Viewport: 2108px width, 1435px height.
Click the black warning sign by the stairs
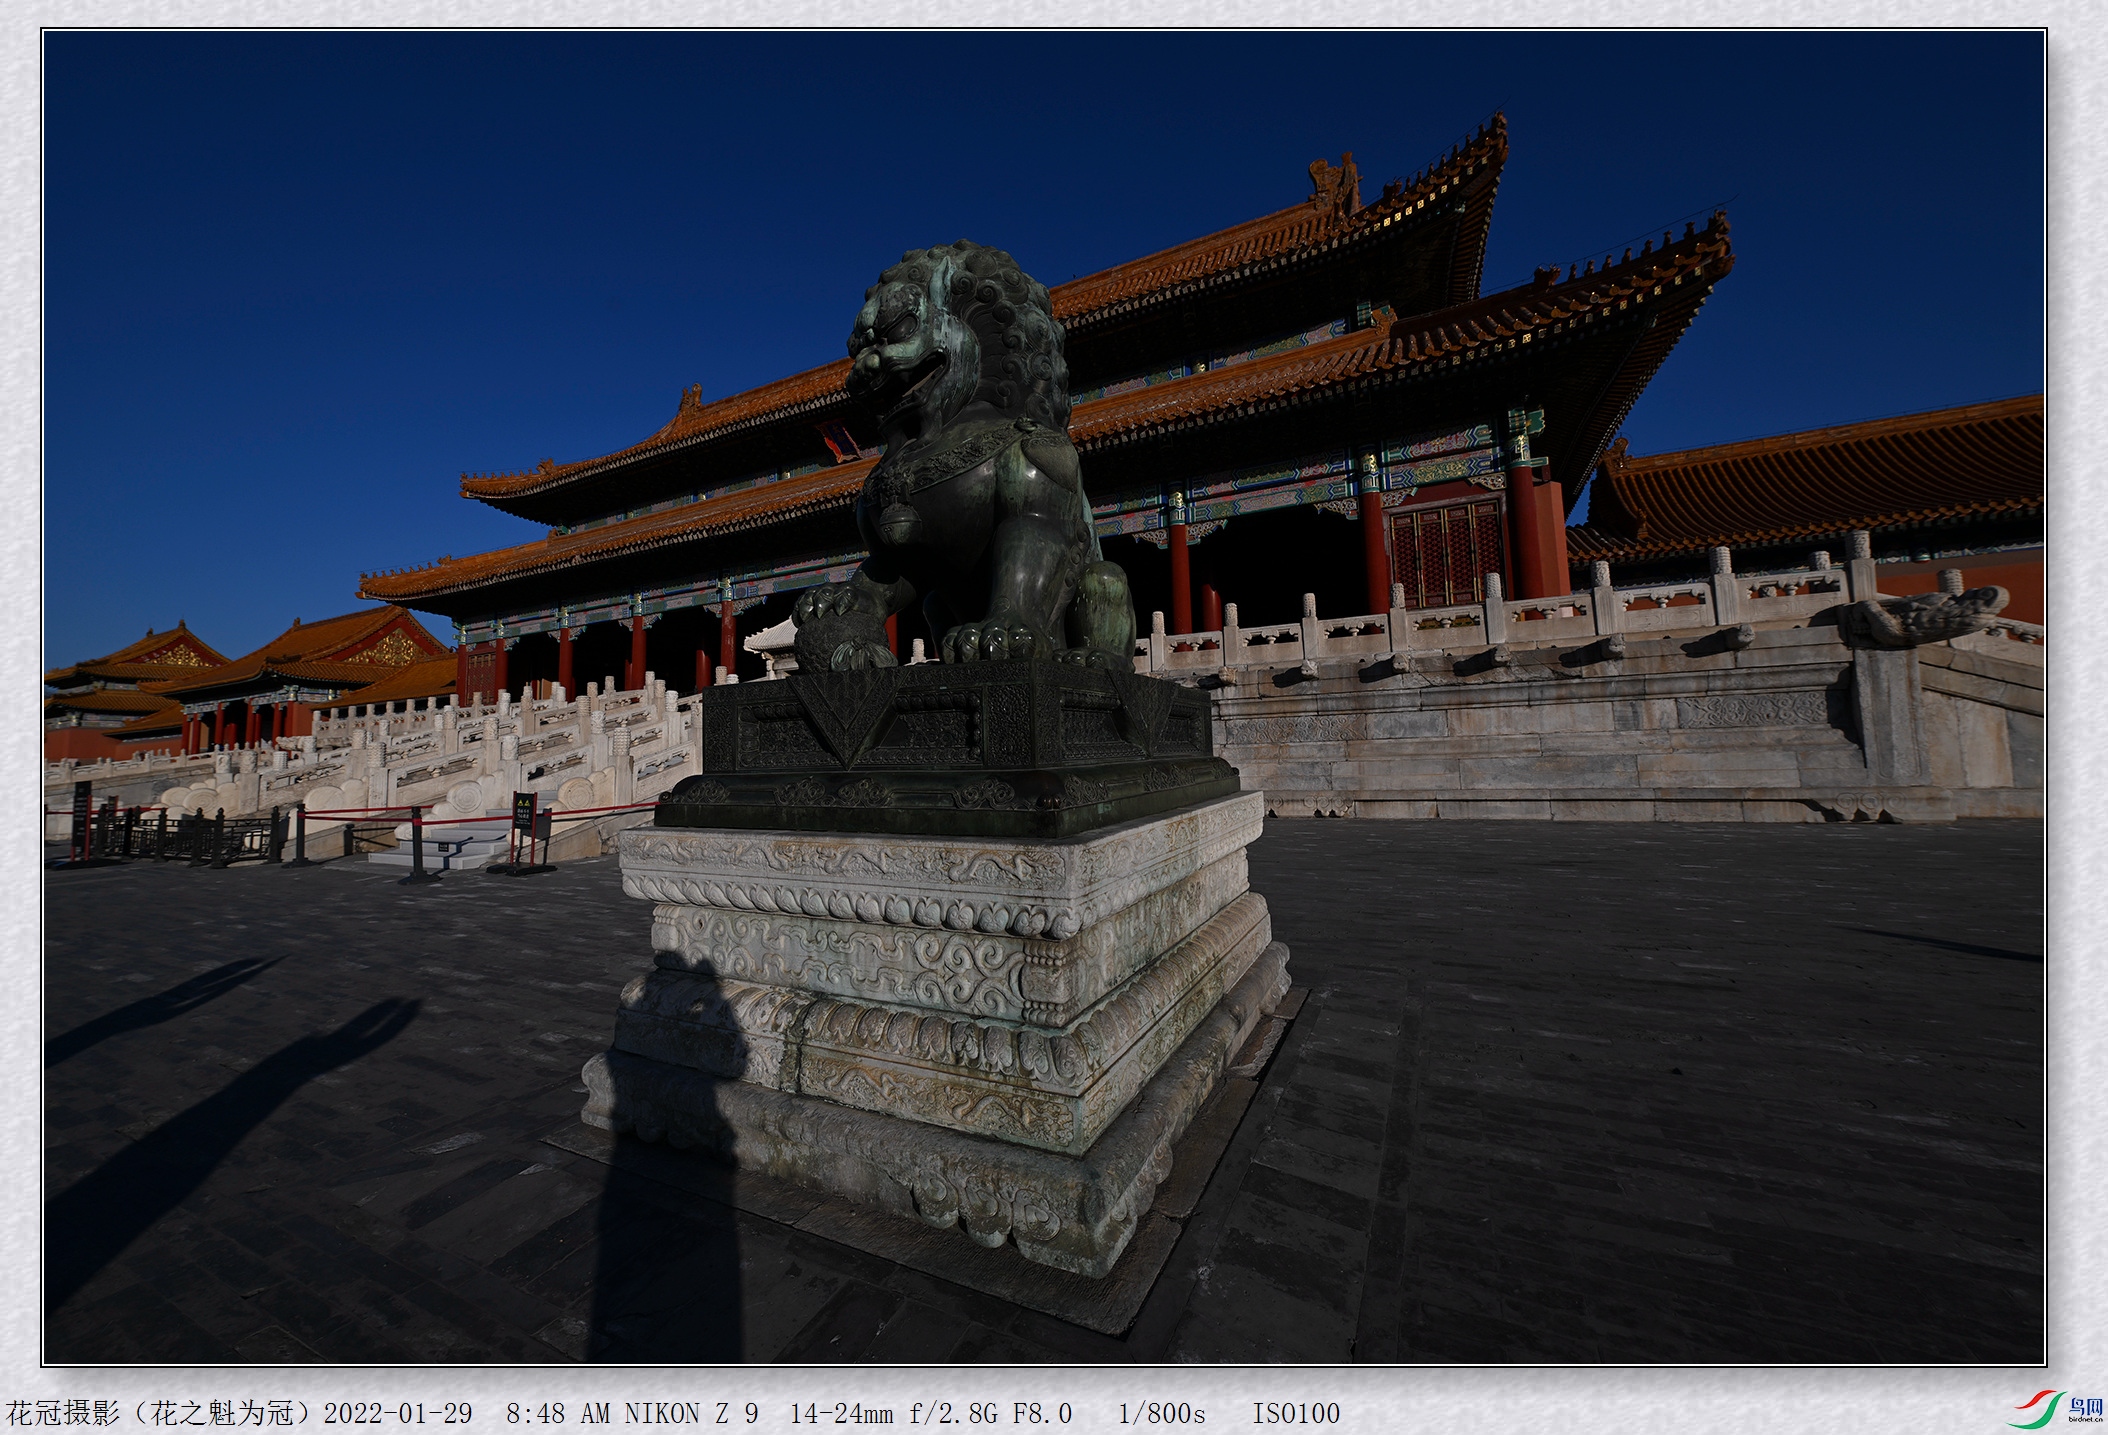(524, 810)
